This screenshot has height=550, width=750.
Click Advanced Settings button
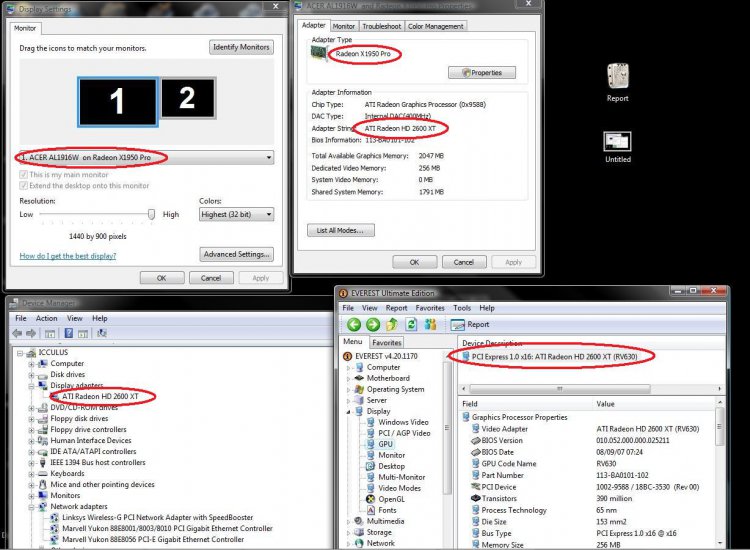(236, 254)
